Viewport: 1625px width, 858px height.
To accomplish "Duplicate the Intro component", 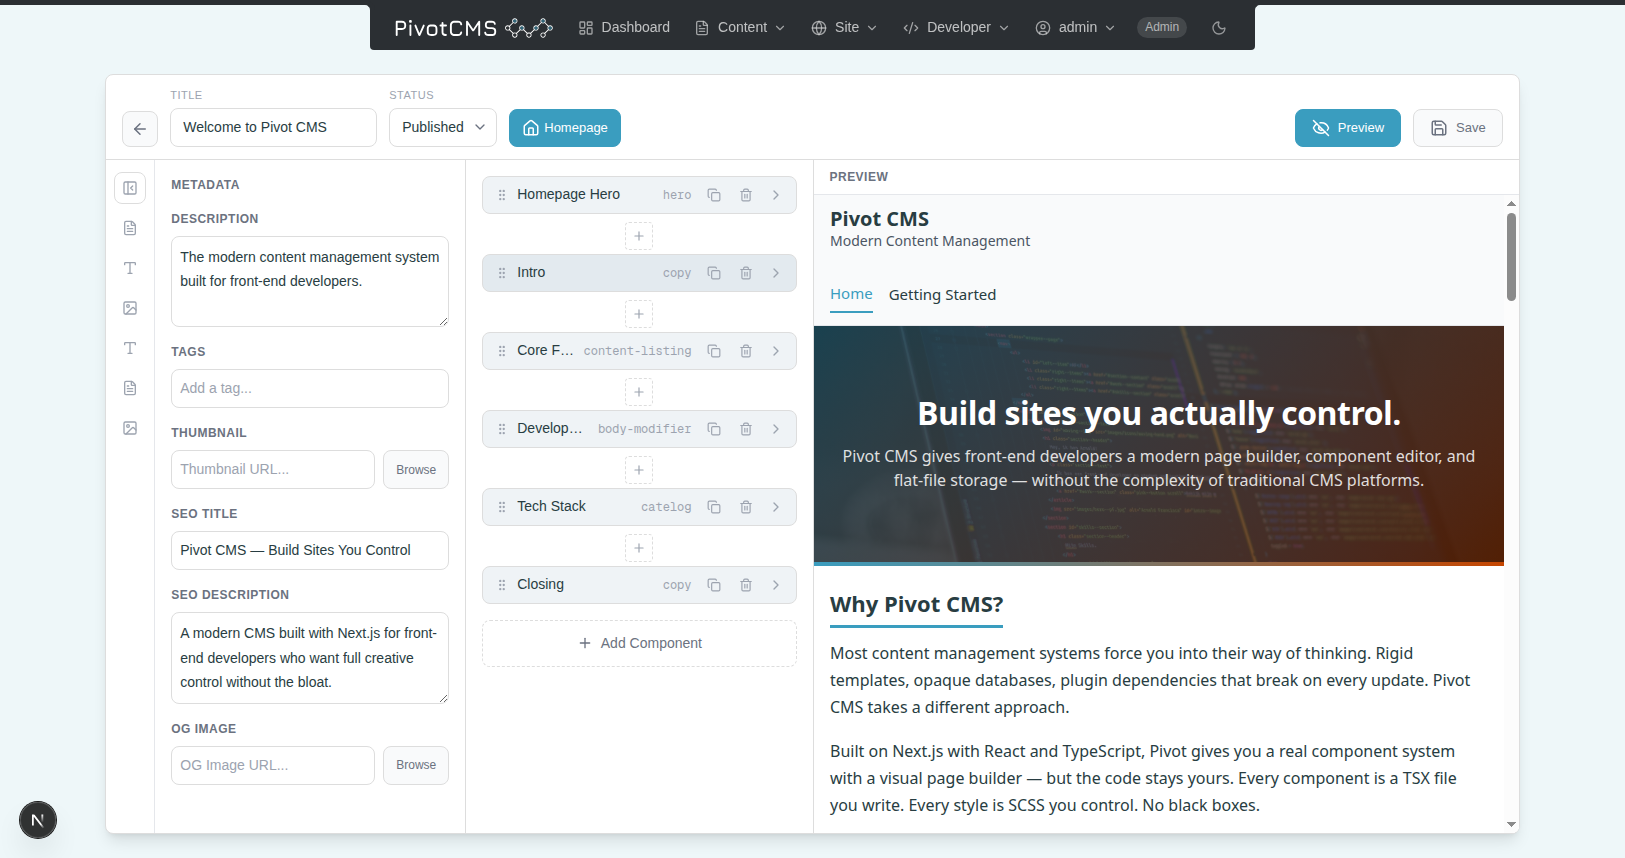I will (714, 273).
